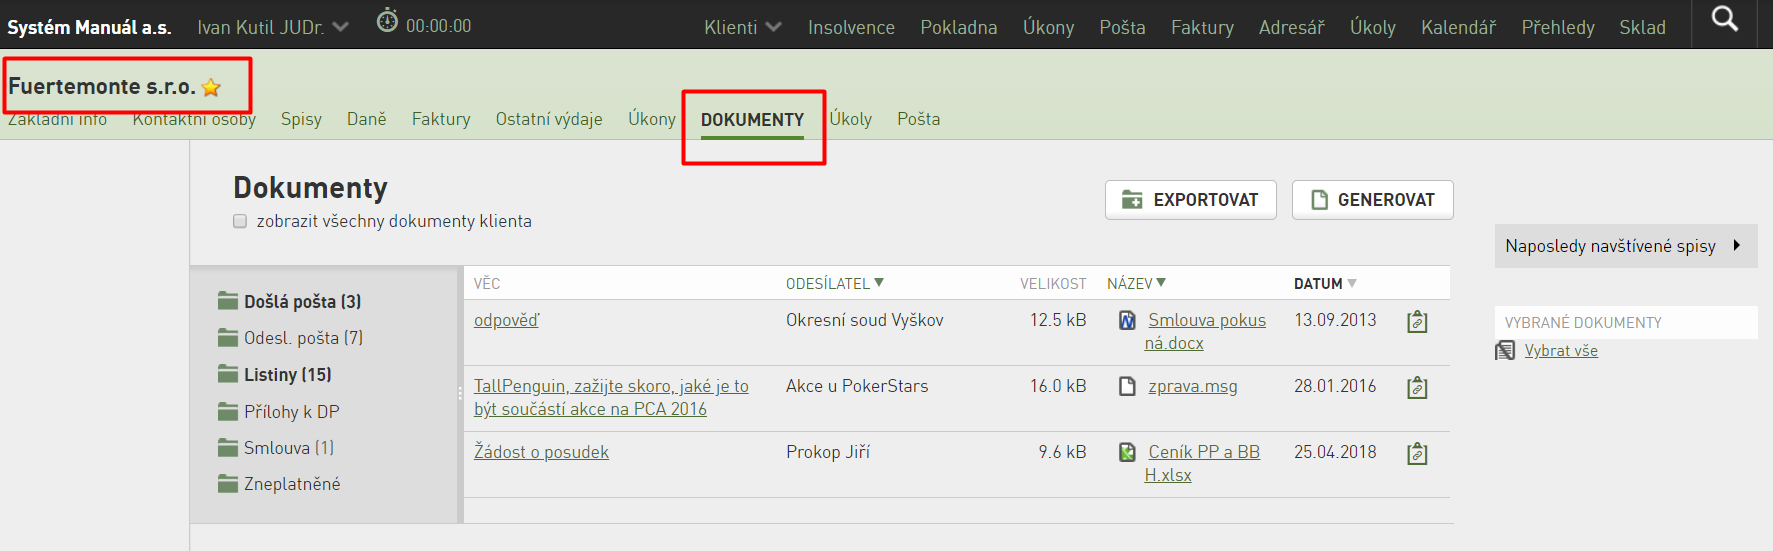Viewport: 1773px width, 551px height.
Task: Expand Naposledy navštívené spisy panel
Action: (1626, 246)
